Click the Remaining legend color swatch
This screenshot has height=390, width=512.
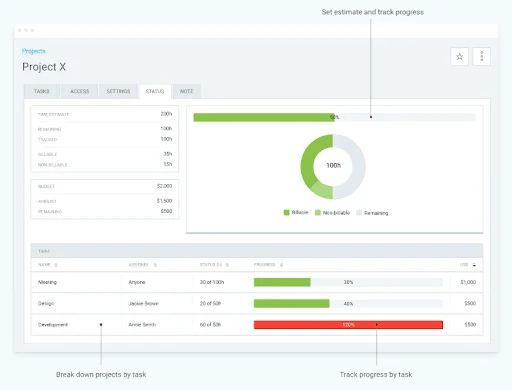point(359,213)
